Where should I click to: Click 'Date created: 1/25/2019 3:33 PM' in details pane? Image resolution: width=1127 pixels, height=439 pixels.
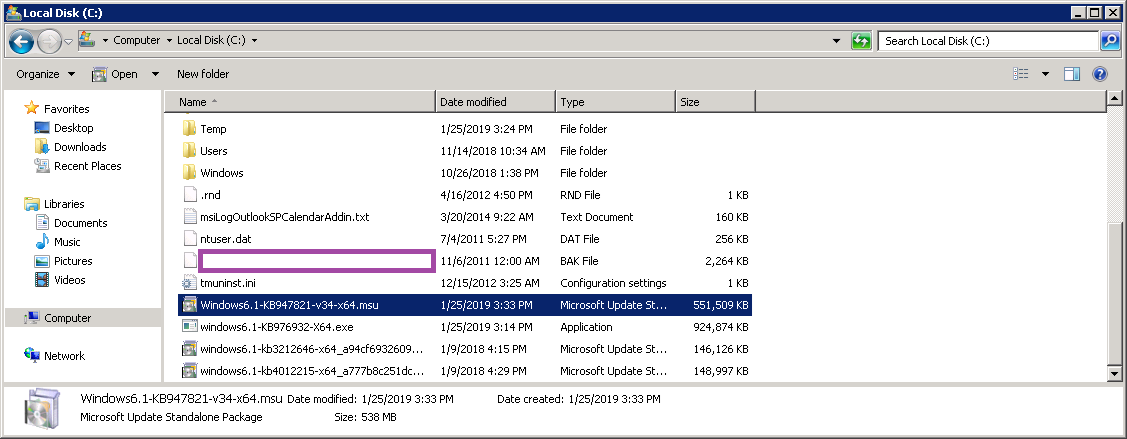click(579, 399)
